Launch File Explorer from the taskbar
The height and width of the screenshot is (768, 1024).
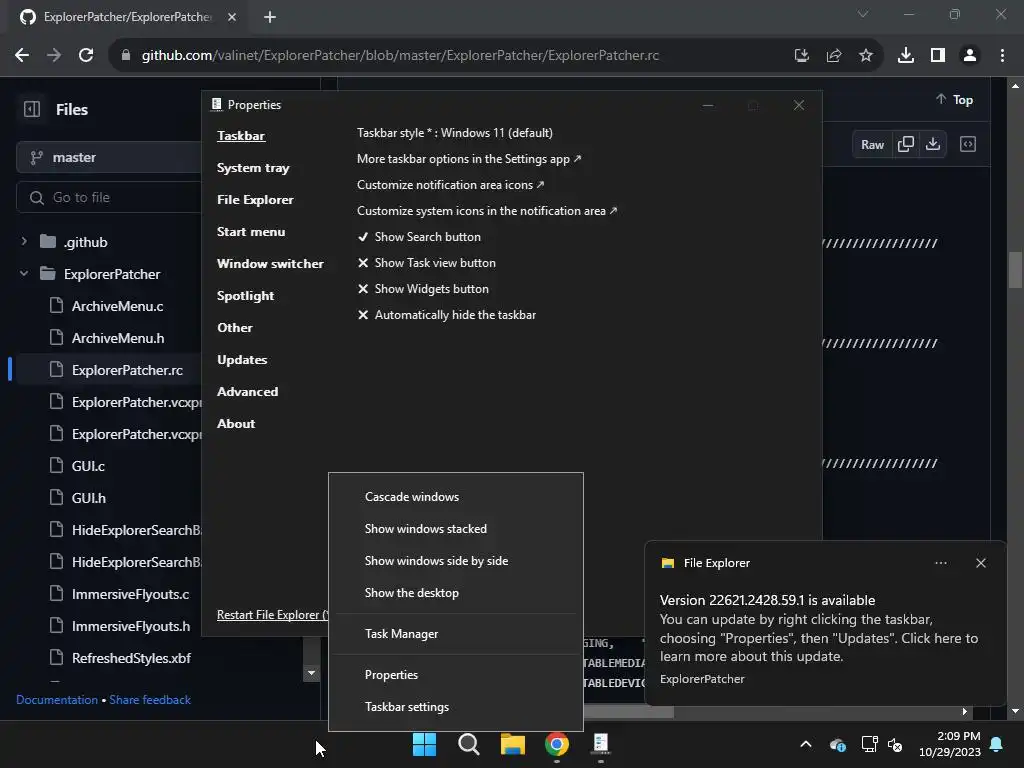pos(513,744)
